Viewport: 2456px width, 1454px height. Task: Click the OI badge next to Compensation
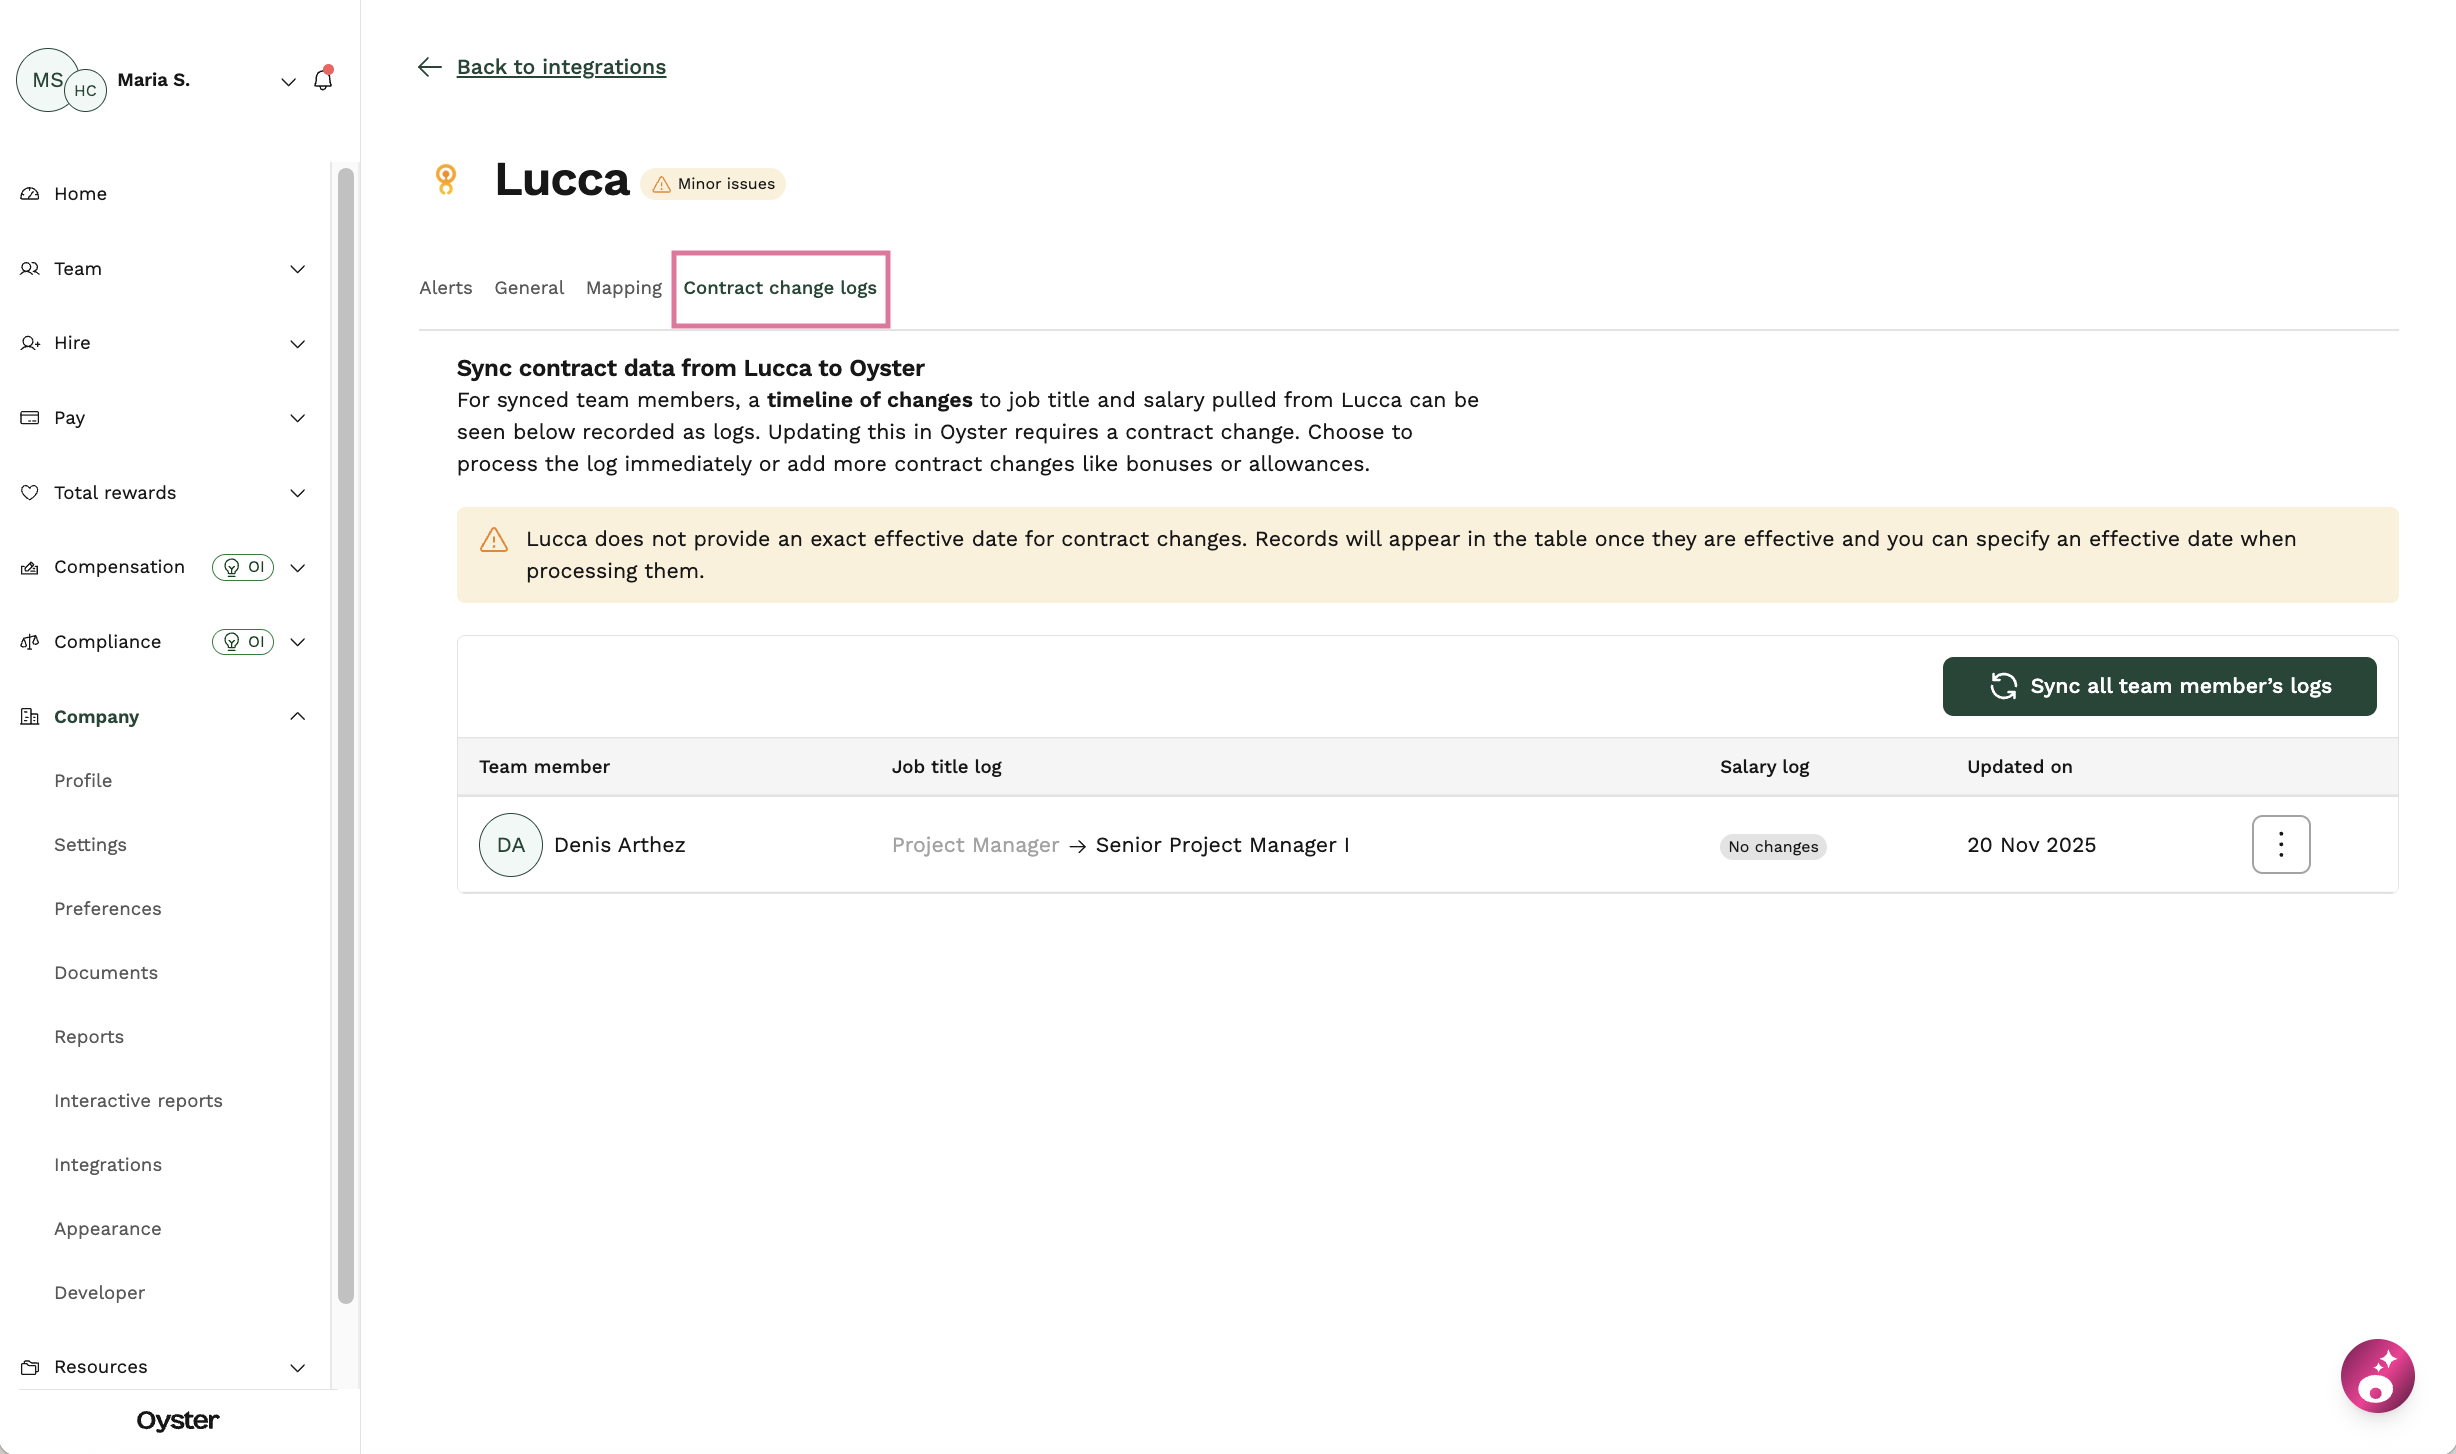pyautogui.click(x=243, y=568)
